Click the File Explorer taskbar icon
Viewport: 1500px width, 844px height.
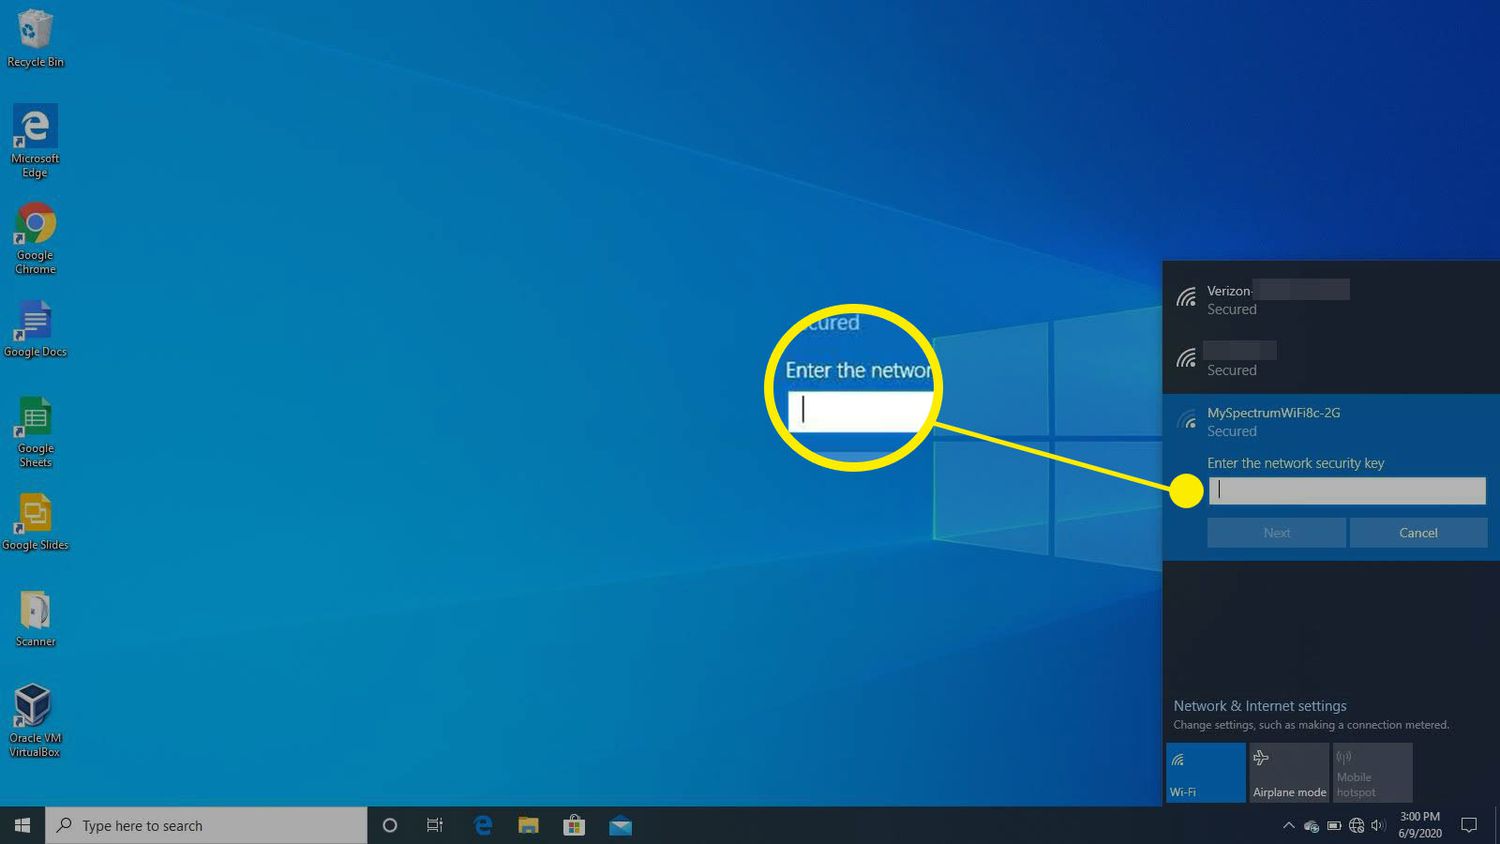click(x=528, y=825)
